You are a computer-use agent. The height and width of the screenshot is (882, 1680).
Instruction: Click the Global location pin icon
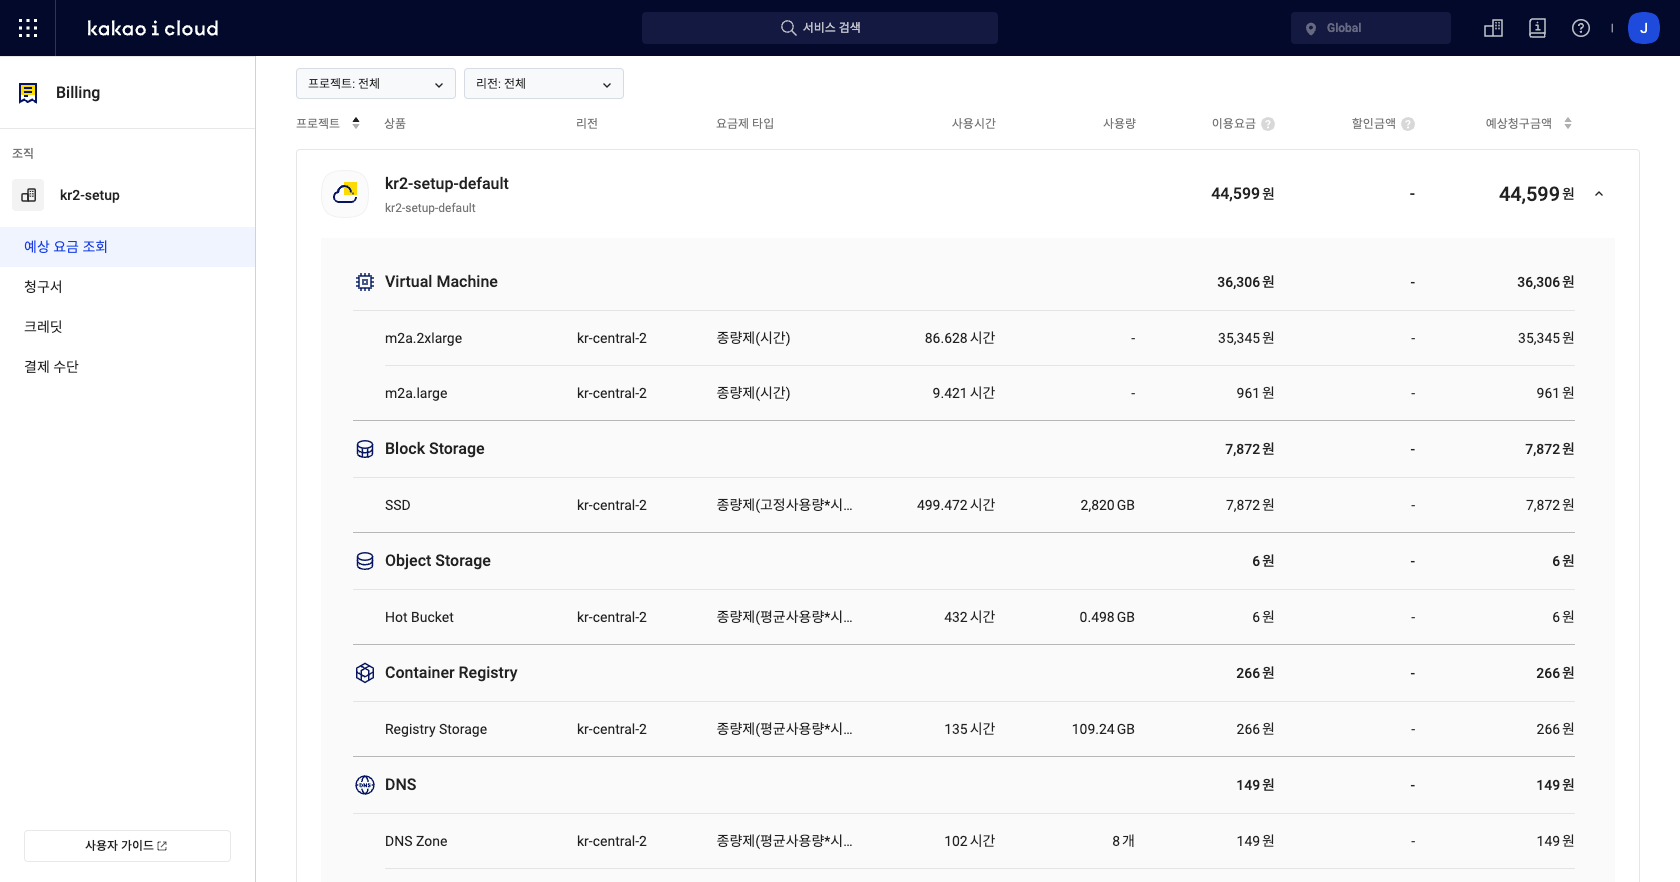click(x=1311, y=28)
